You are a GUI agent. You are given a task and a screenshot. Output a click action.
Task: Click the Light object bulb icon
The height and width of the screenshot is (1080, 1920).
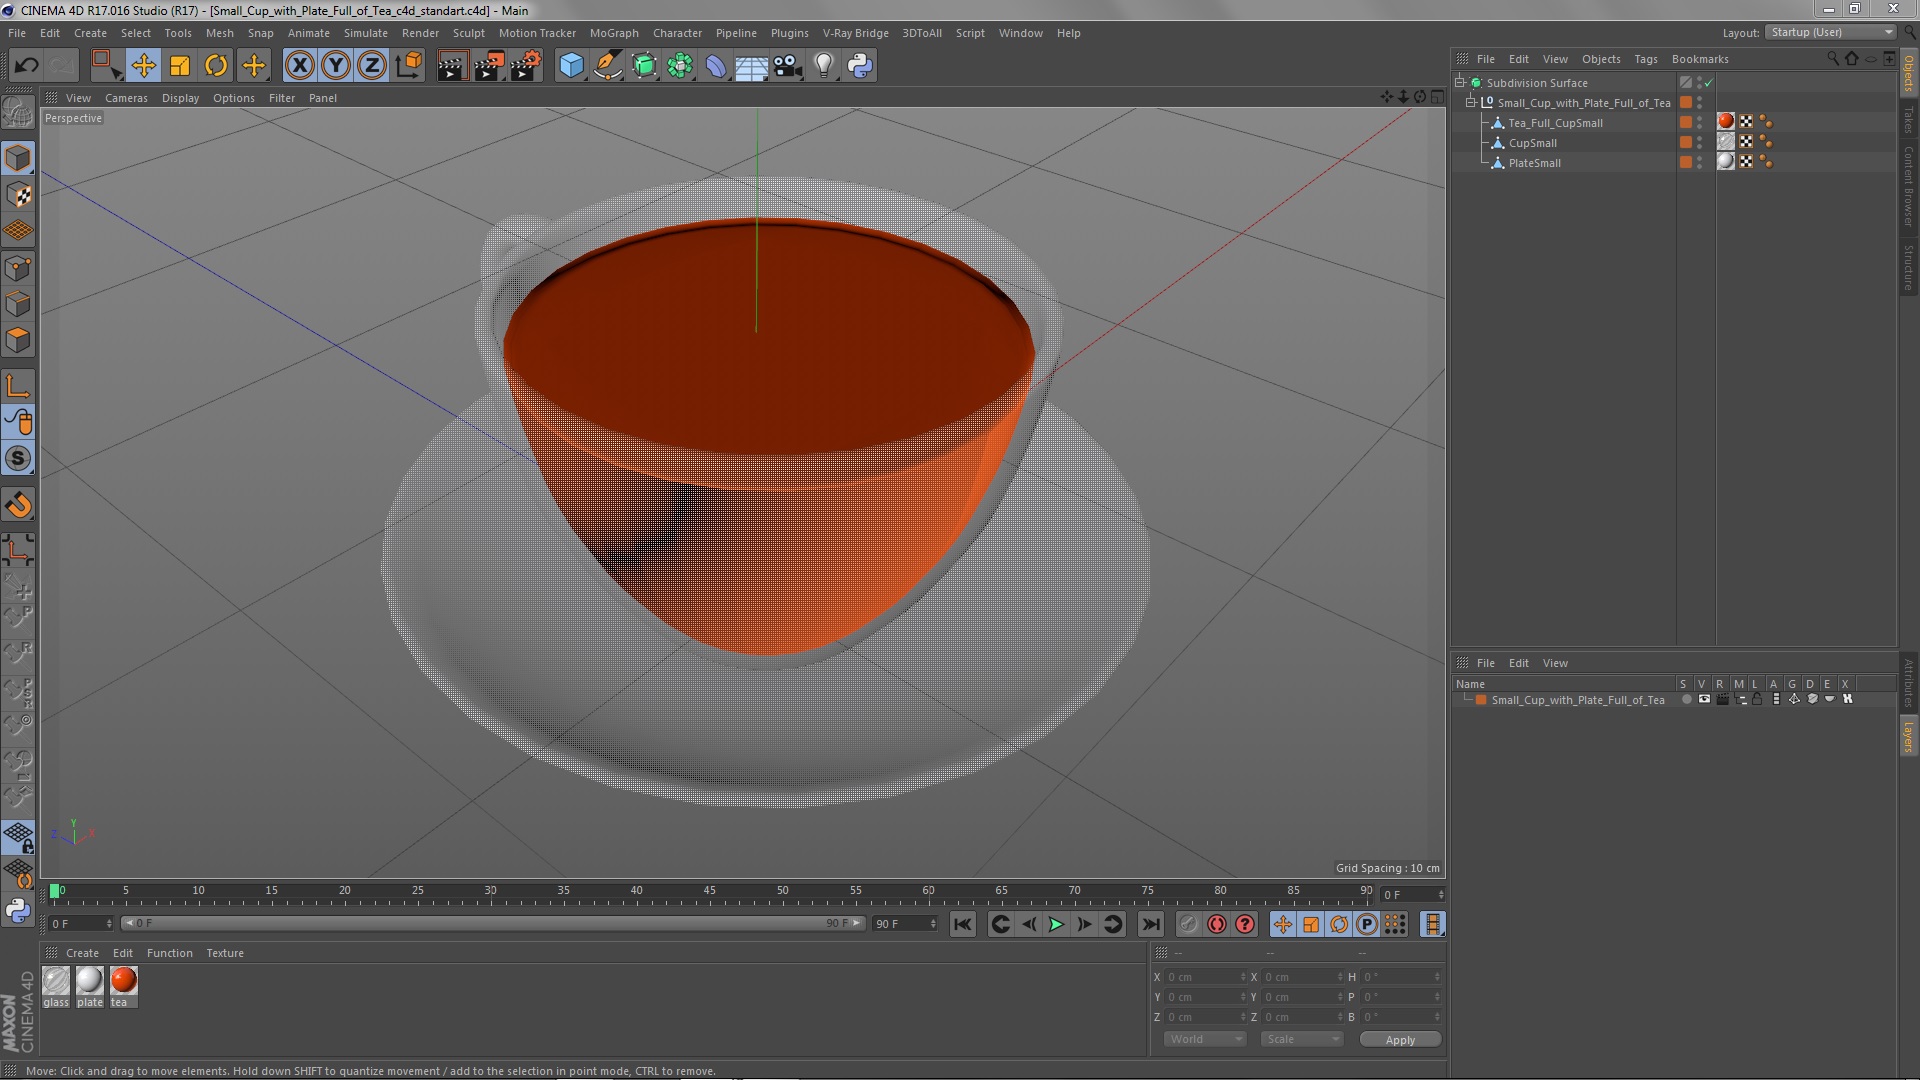click(x=823, y=66)
